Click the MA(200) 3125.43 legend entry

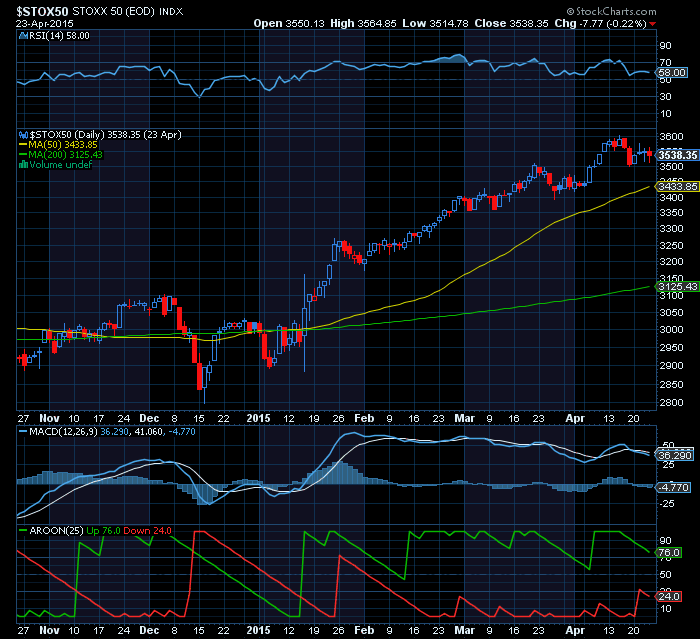point(61,155)
